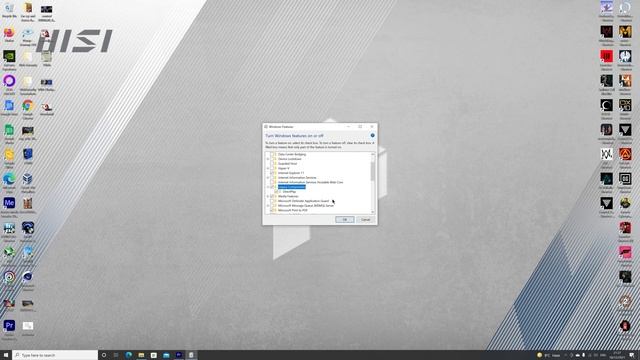The height and width of the screenshot is (360, 640).
Task: Click the weather widget on the taskbar
Action: tap(549, 356)
